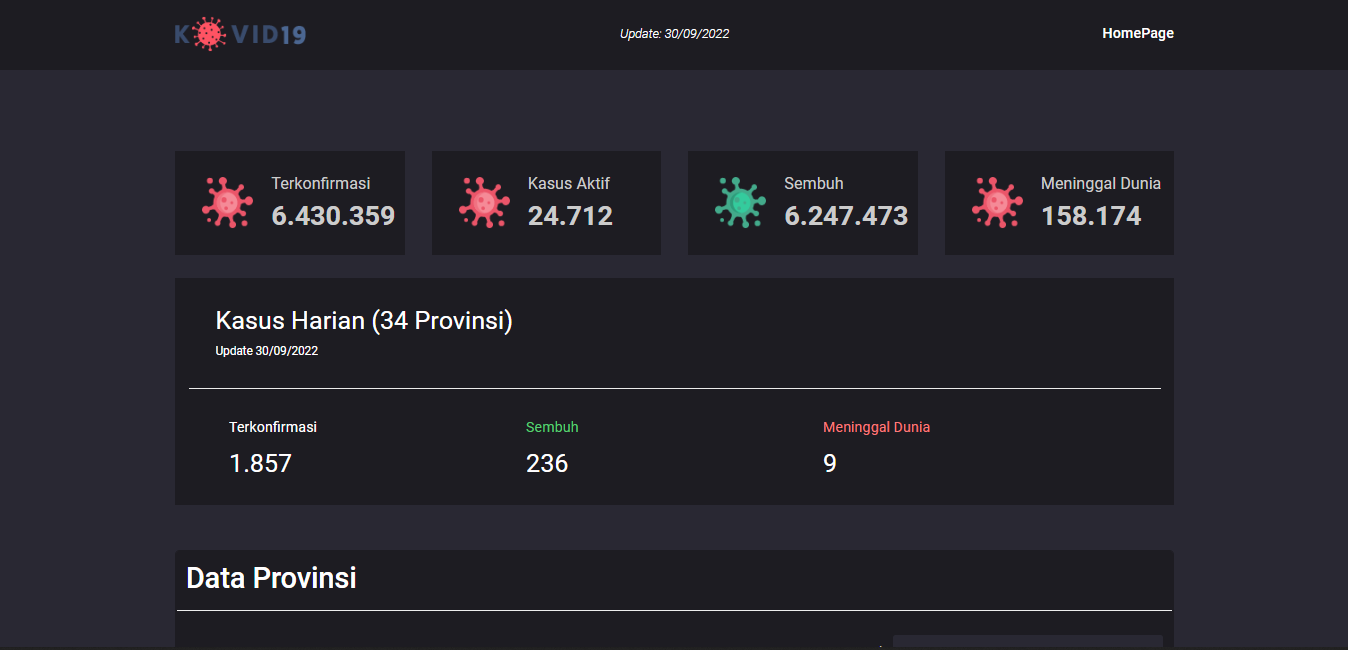This screenshot has width=1348, height=650.
Task: Click the Update 30/09/2022 text under Kasus Harian
Action: [x=267, y=351]
